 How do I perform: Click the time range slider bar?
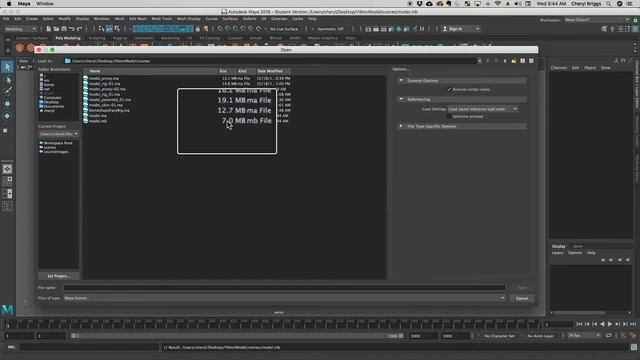click(x=237, y=336)
